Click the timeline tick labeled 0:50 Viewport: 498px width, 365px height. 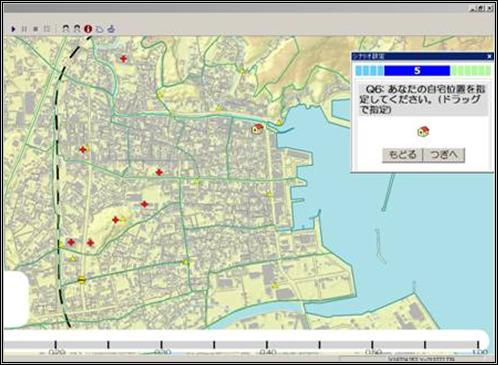(372, 344)
